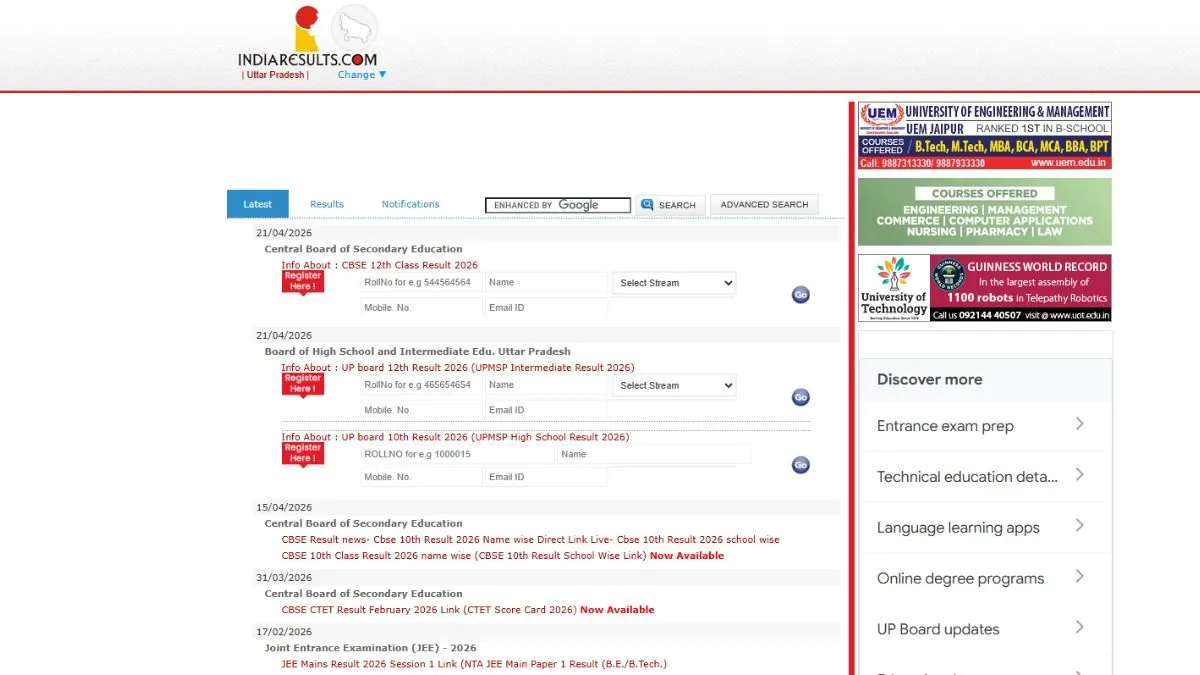Open JEE Mains Result 2026 Session 1 link
The image size is (1200, 675).
coord(473,664)
